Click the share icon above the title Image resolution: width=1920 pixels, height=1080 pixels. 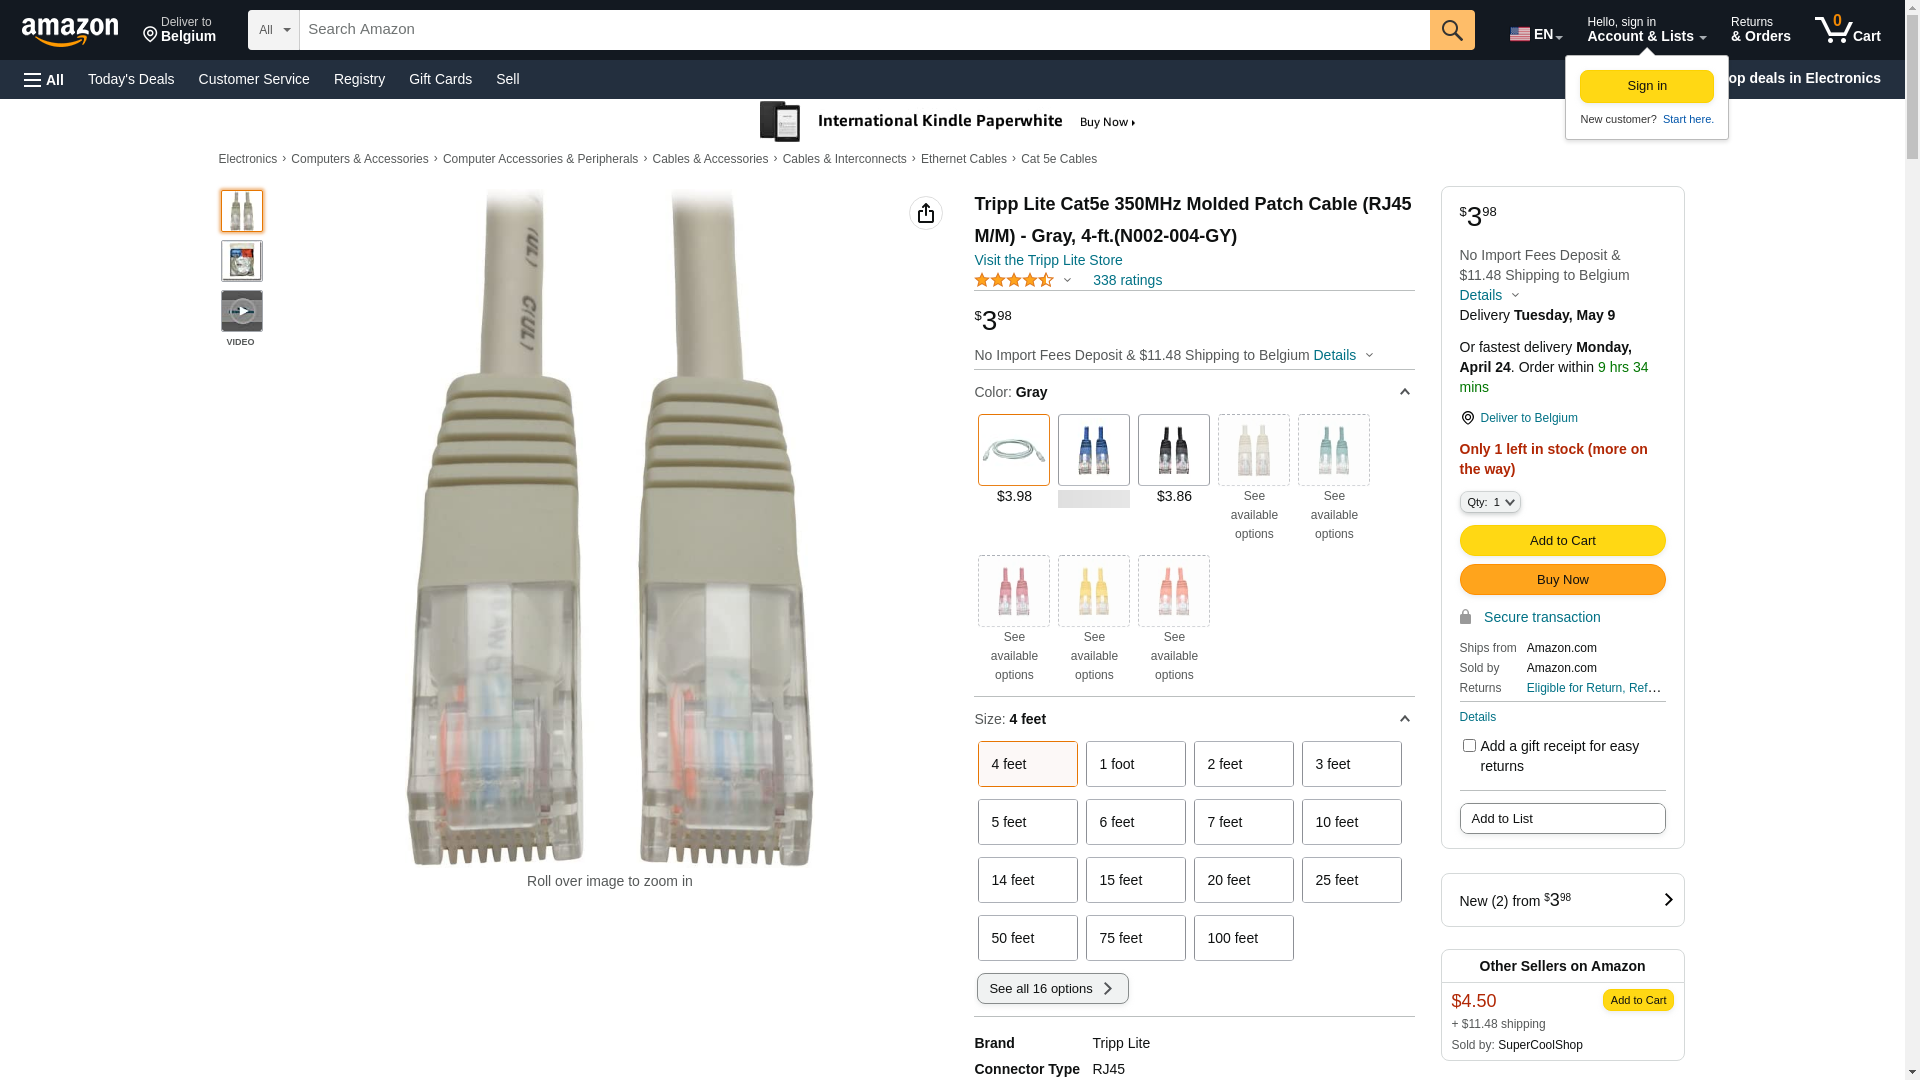925,213
